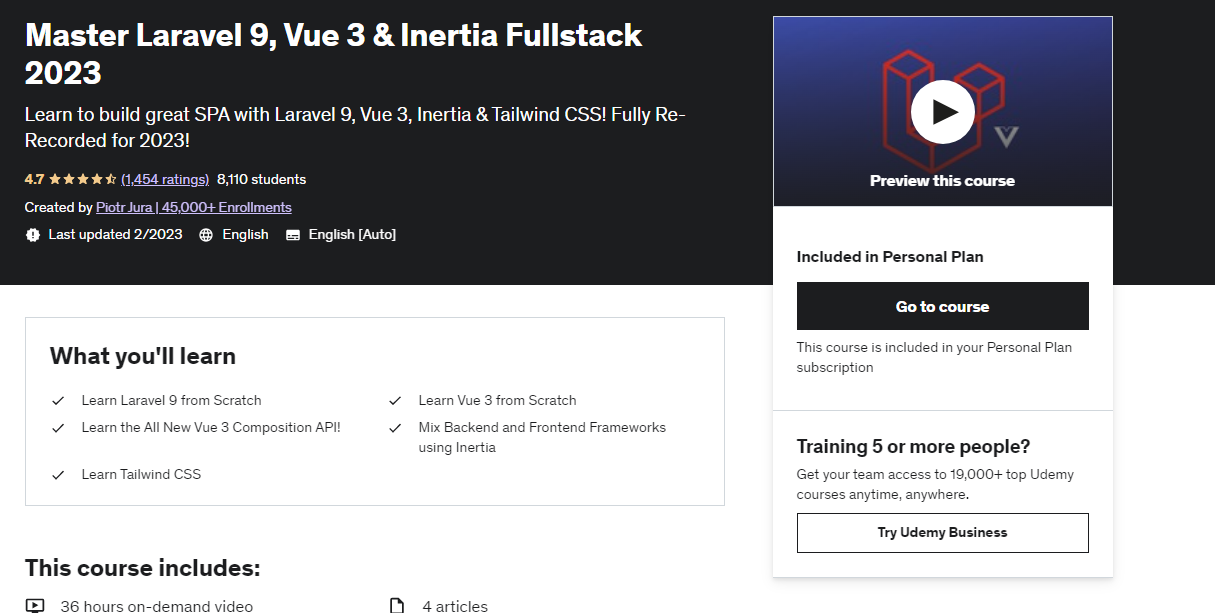
Task: Click the 4.7 rating score
Action: pyautogui.click(x=34, y=180)
